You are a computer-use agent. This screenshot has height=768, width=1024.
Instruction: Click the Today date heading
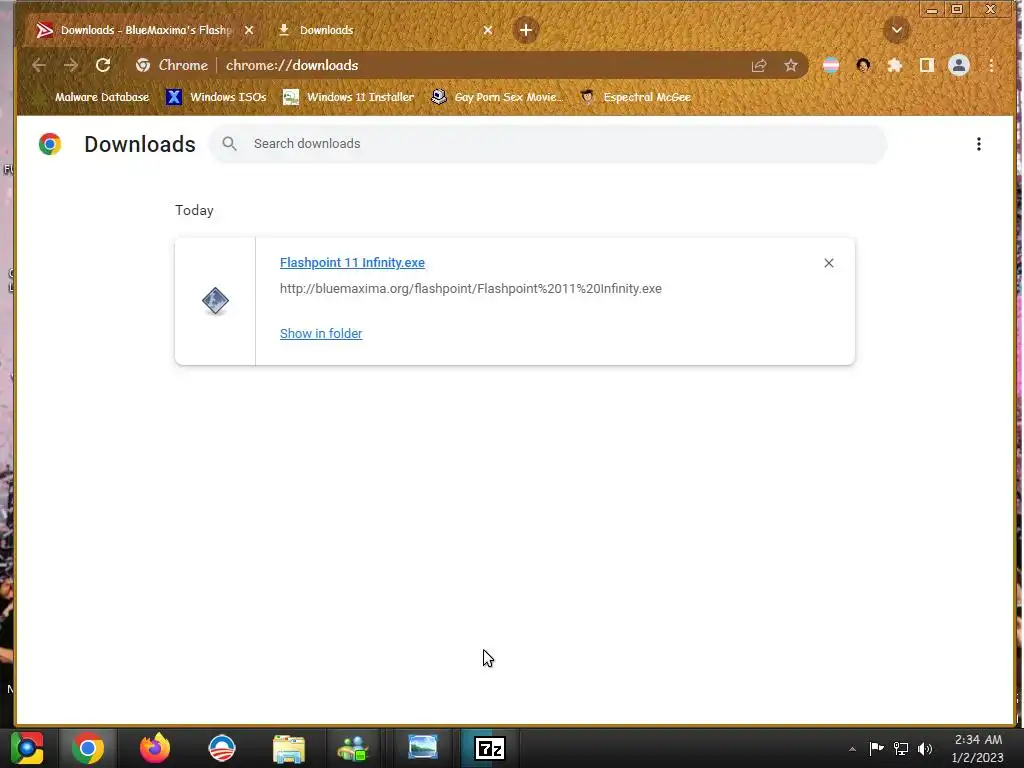pos(194,210)
